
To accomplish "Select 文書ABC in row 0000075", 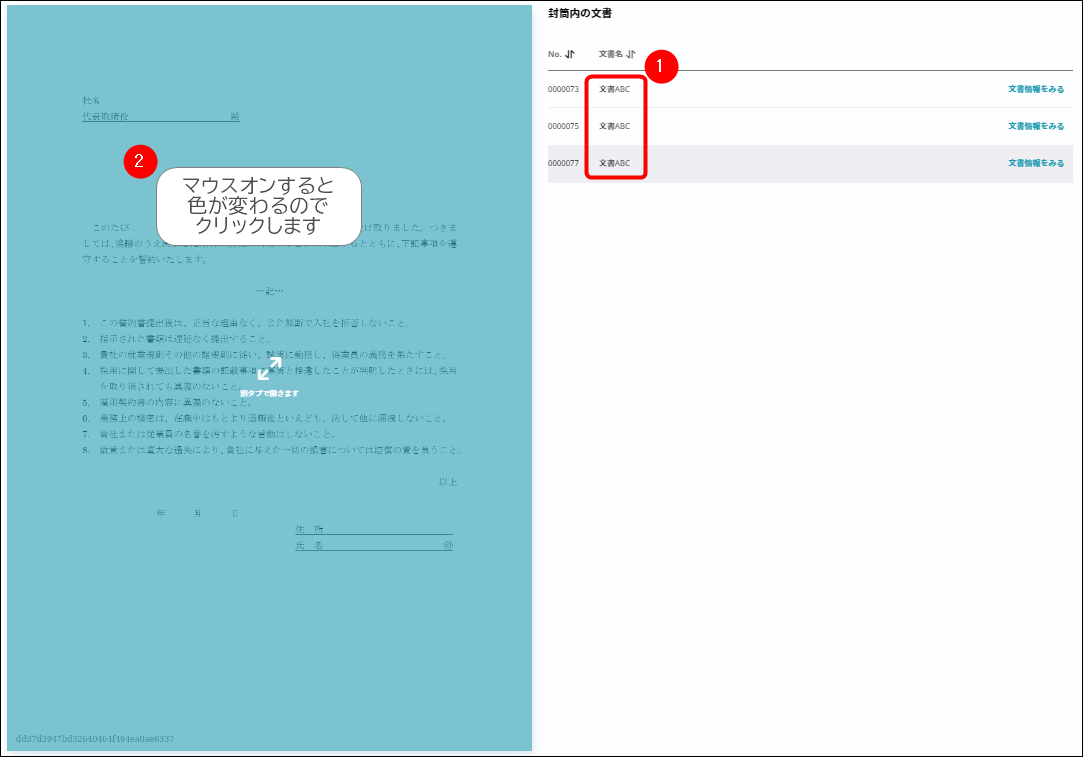I will pos(614,126).
